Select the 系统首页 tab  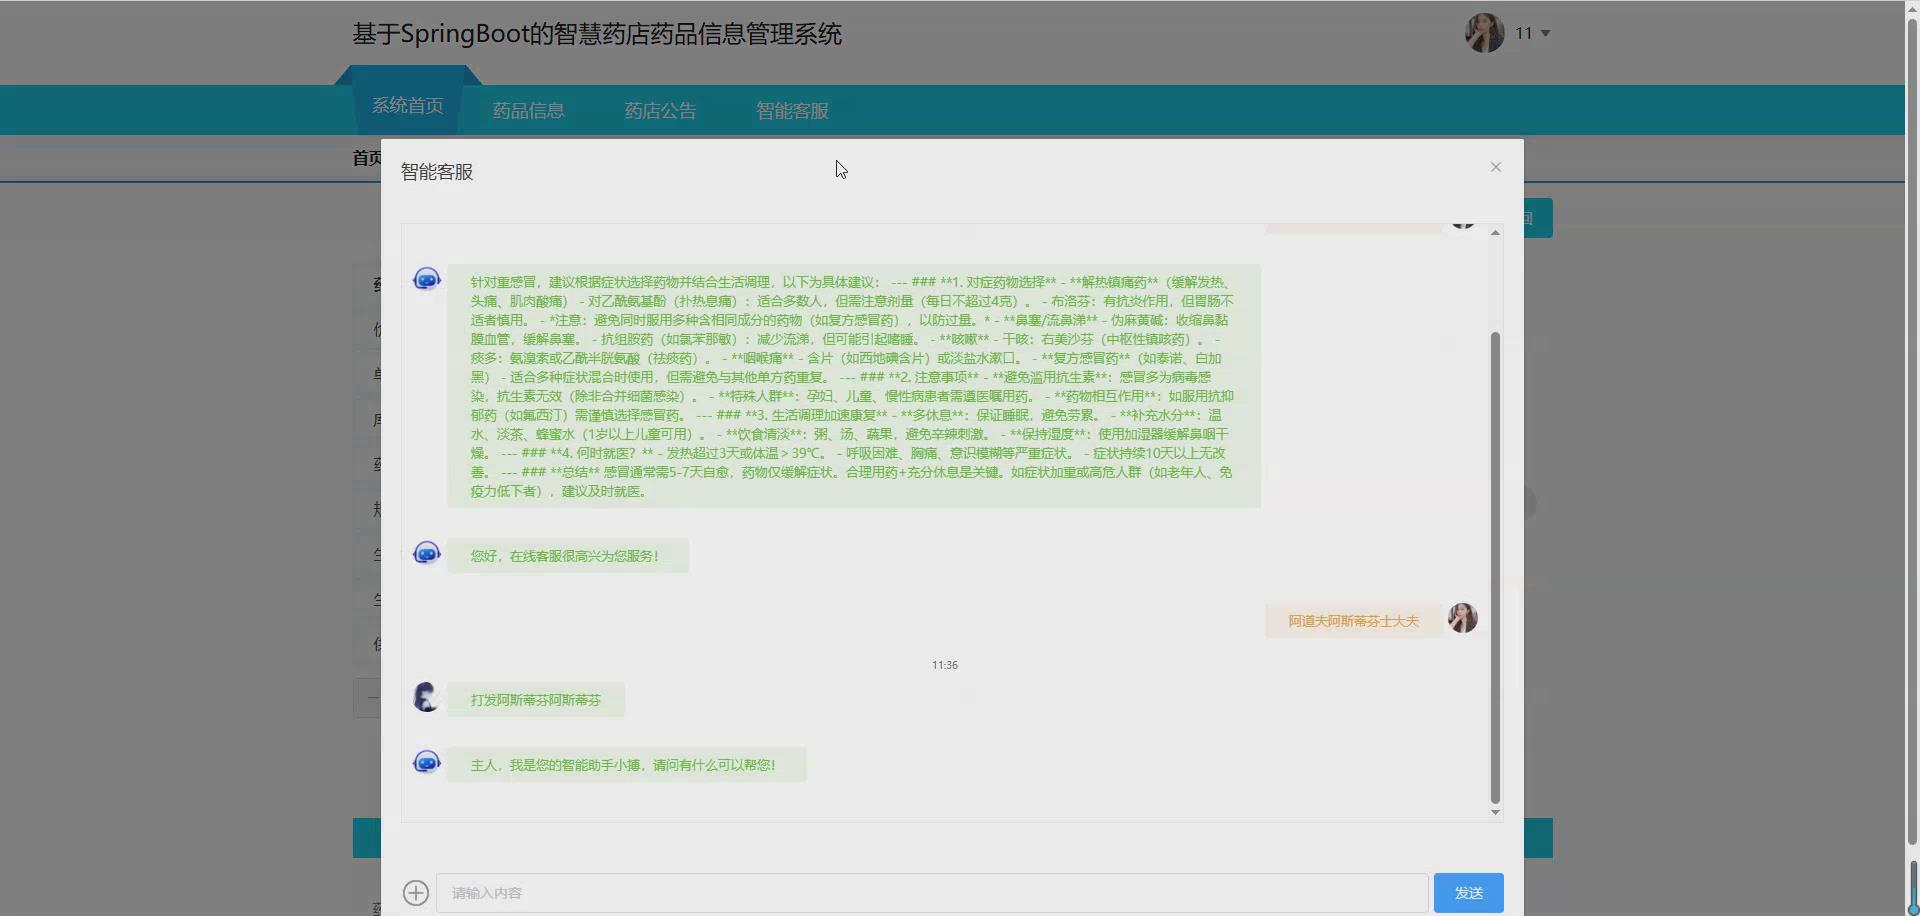(407, 105)
